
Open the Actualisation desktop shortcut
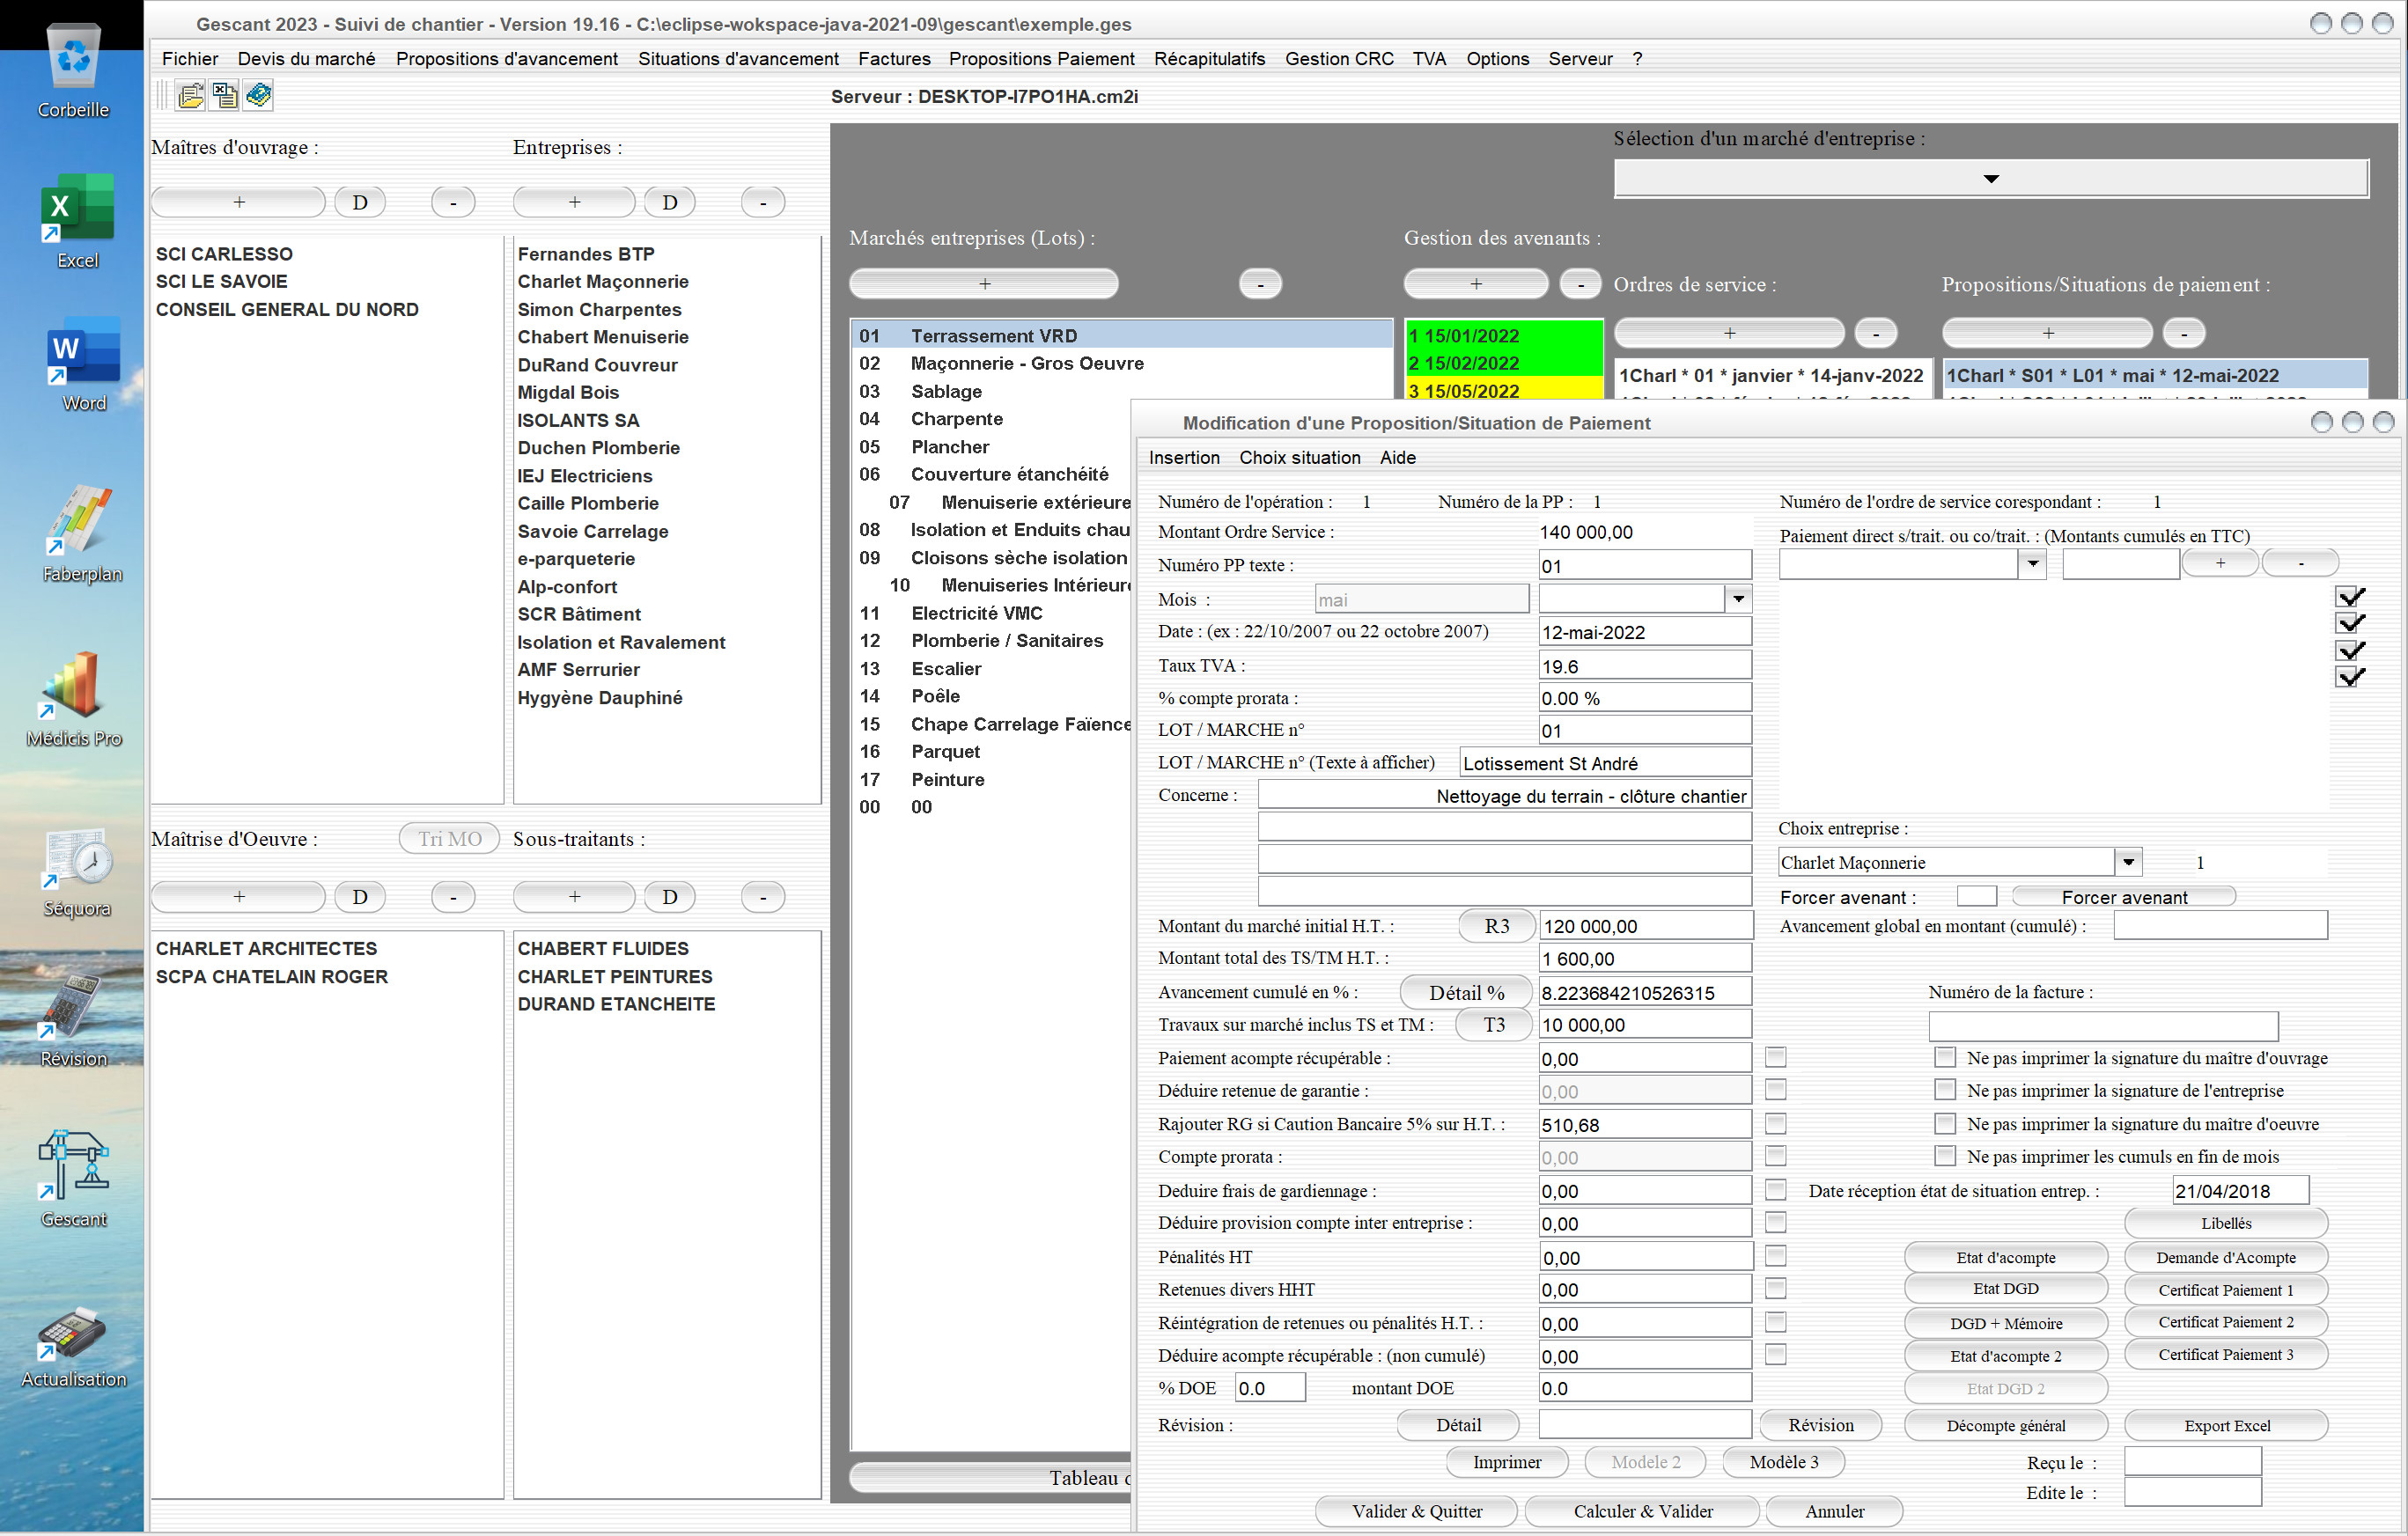[74, 1345]
